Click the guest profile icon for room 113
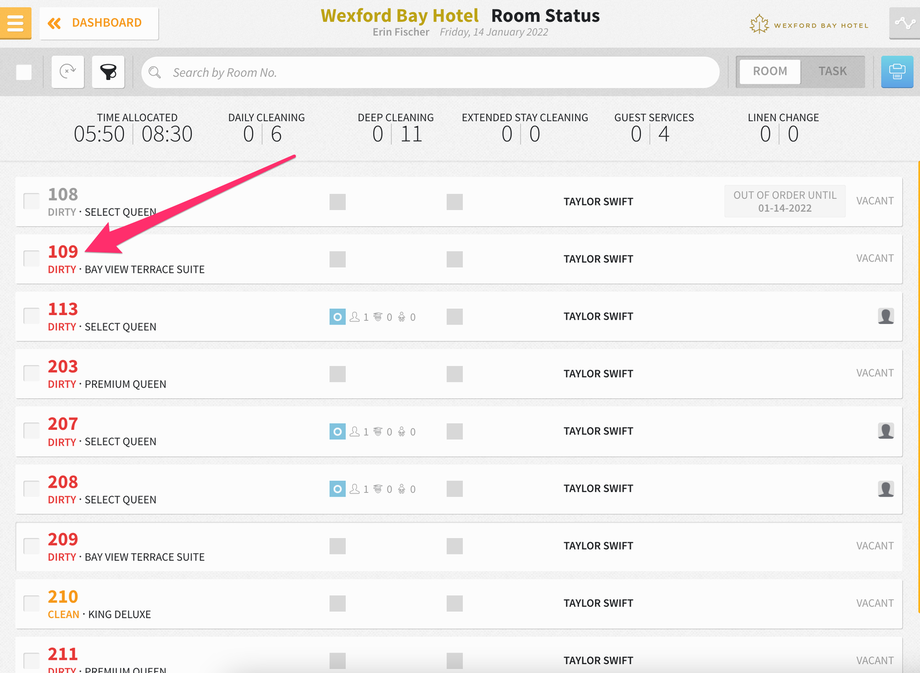The width and height of the screenshot is (920, 673). click(x=886, y=316)
